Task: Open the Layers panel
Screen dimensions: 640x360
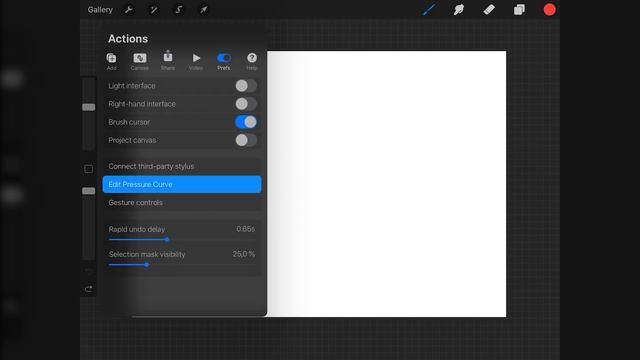Action: [x=519, y=9]
